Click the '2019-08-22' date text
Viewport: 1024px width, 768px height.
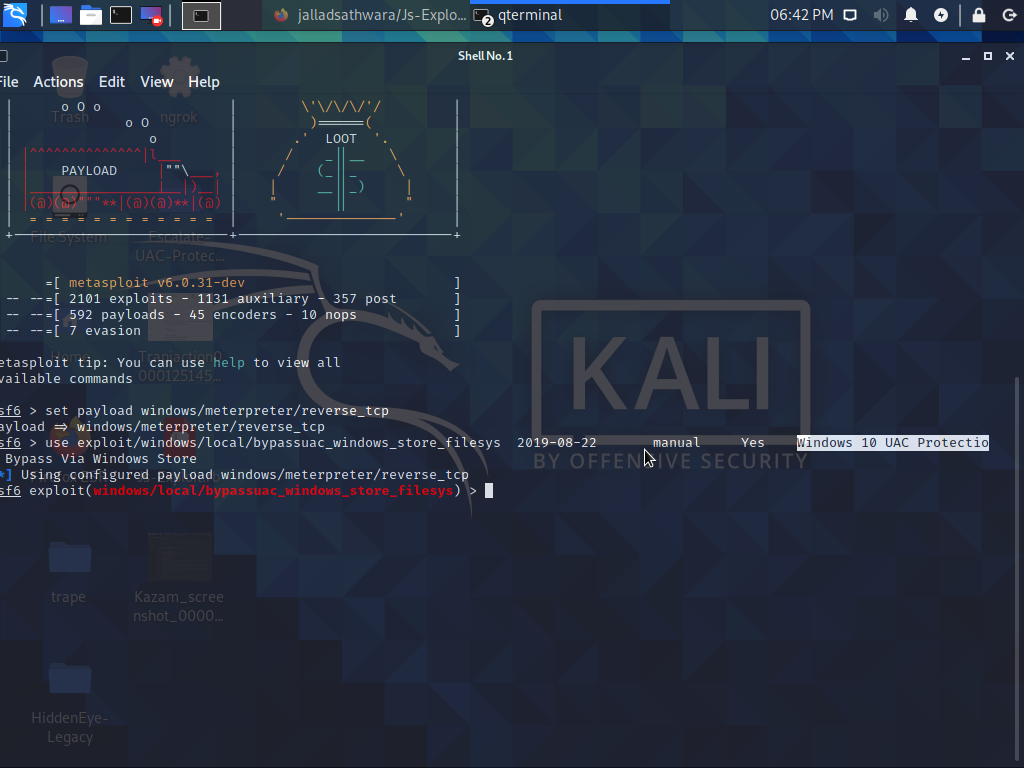tap(556, 443)
